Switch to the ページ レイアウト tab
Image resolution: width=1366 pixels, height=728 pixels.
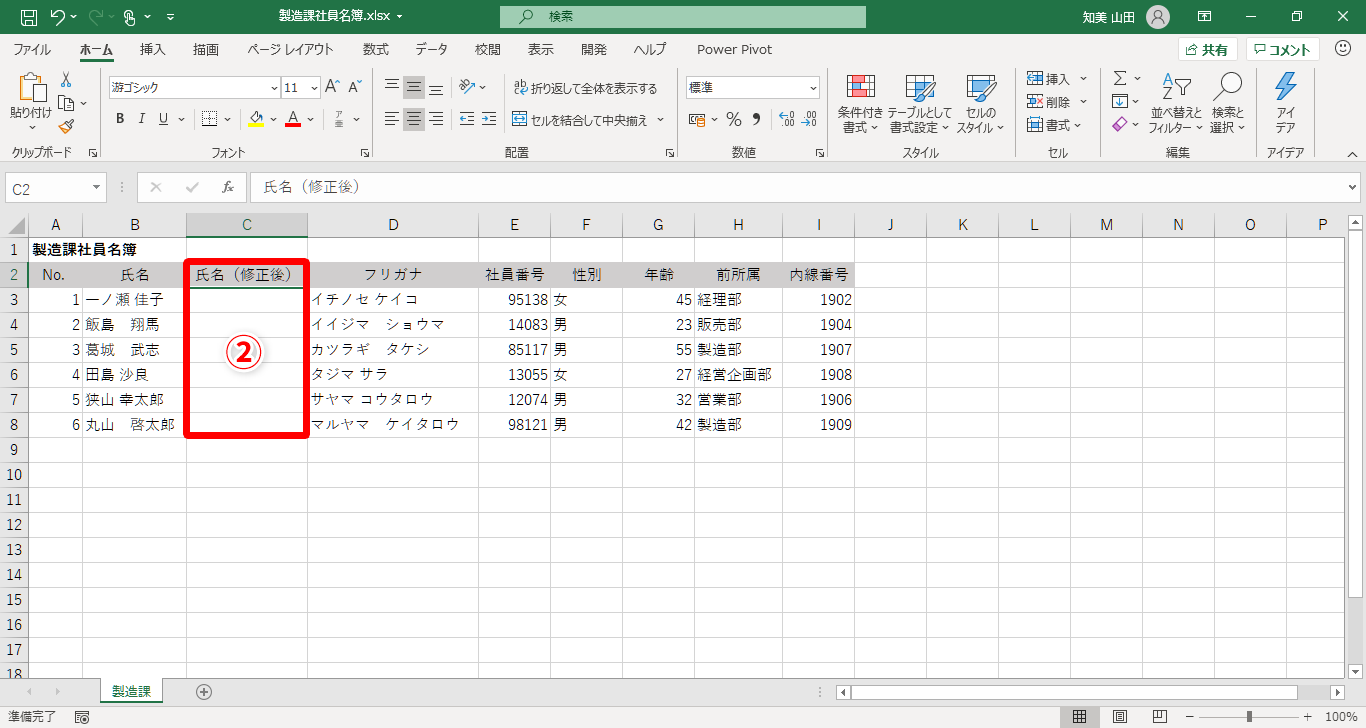(290, 49)
